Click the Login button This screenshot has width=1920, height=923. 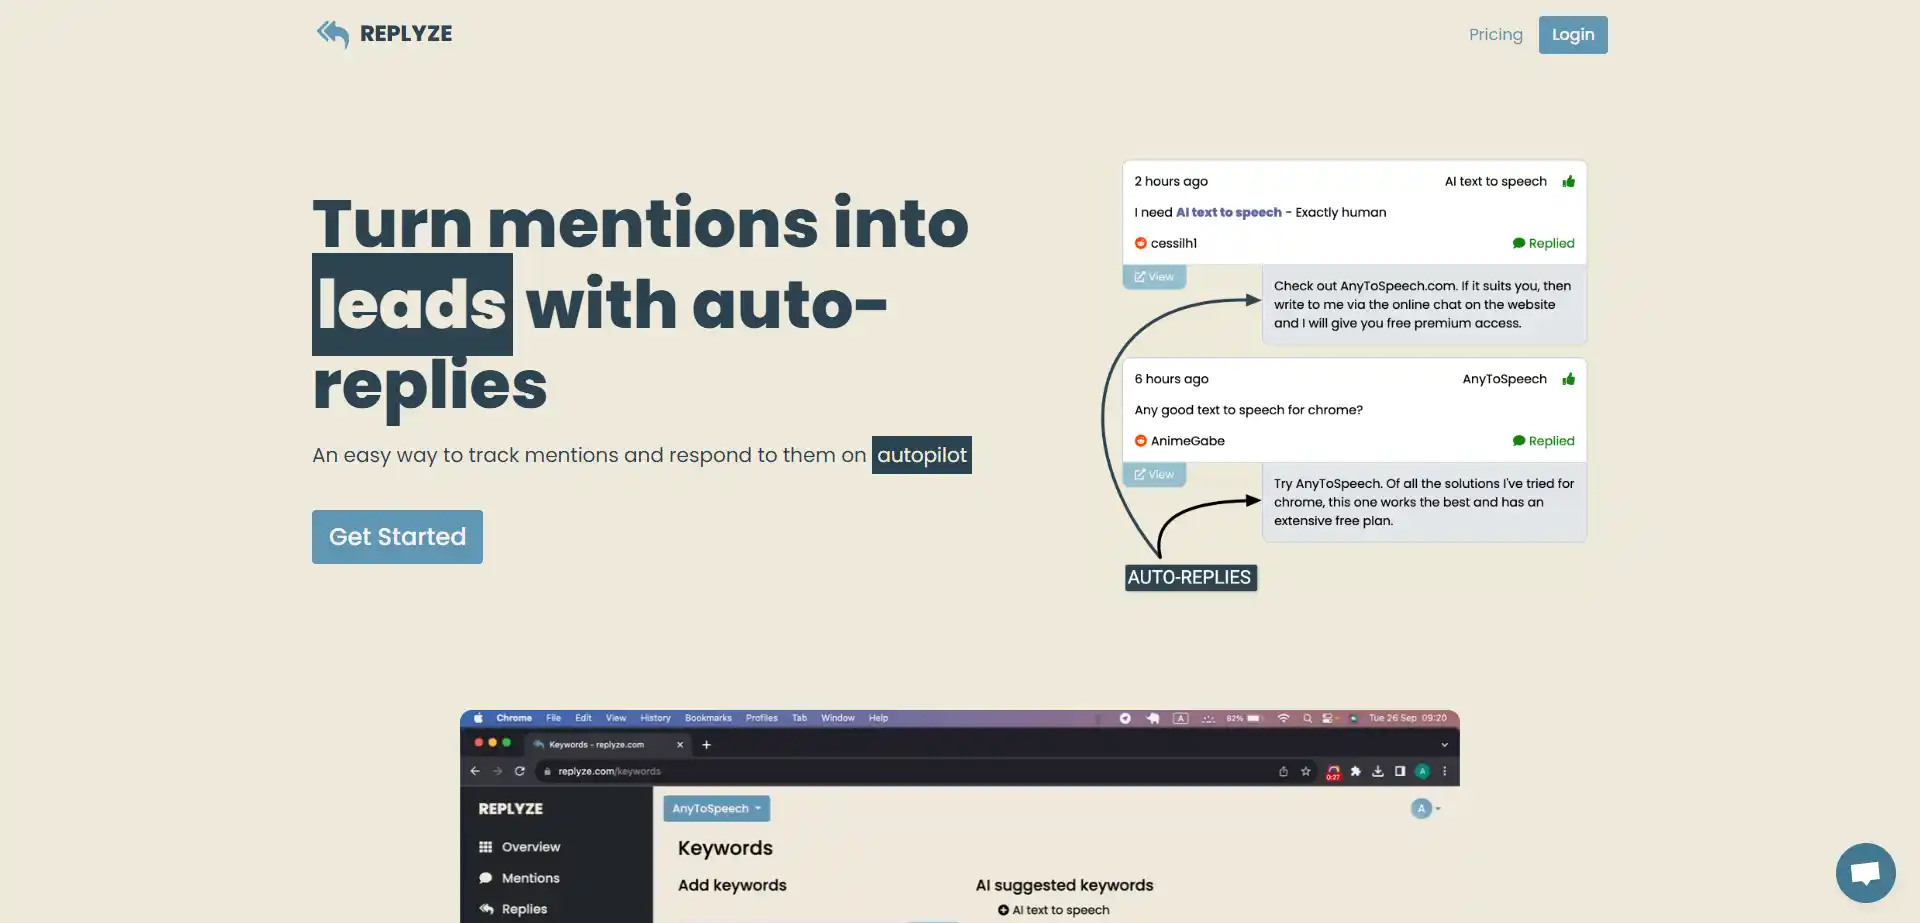(1572, 35)
